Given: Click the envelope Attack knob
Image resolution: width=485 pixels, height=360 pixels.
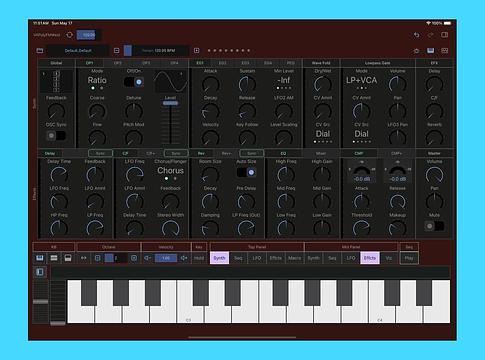Looking at the screenshot, I should tap(210, 84).
